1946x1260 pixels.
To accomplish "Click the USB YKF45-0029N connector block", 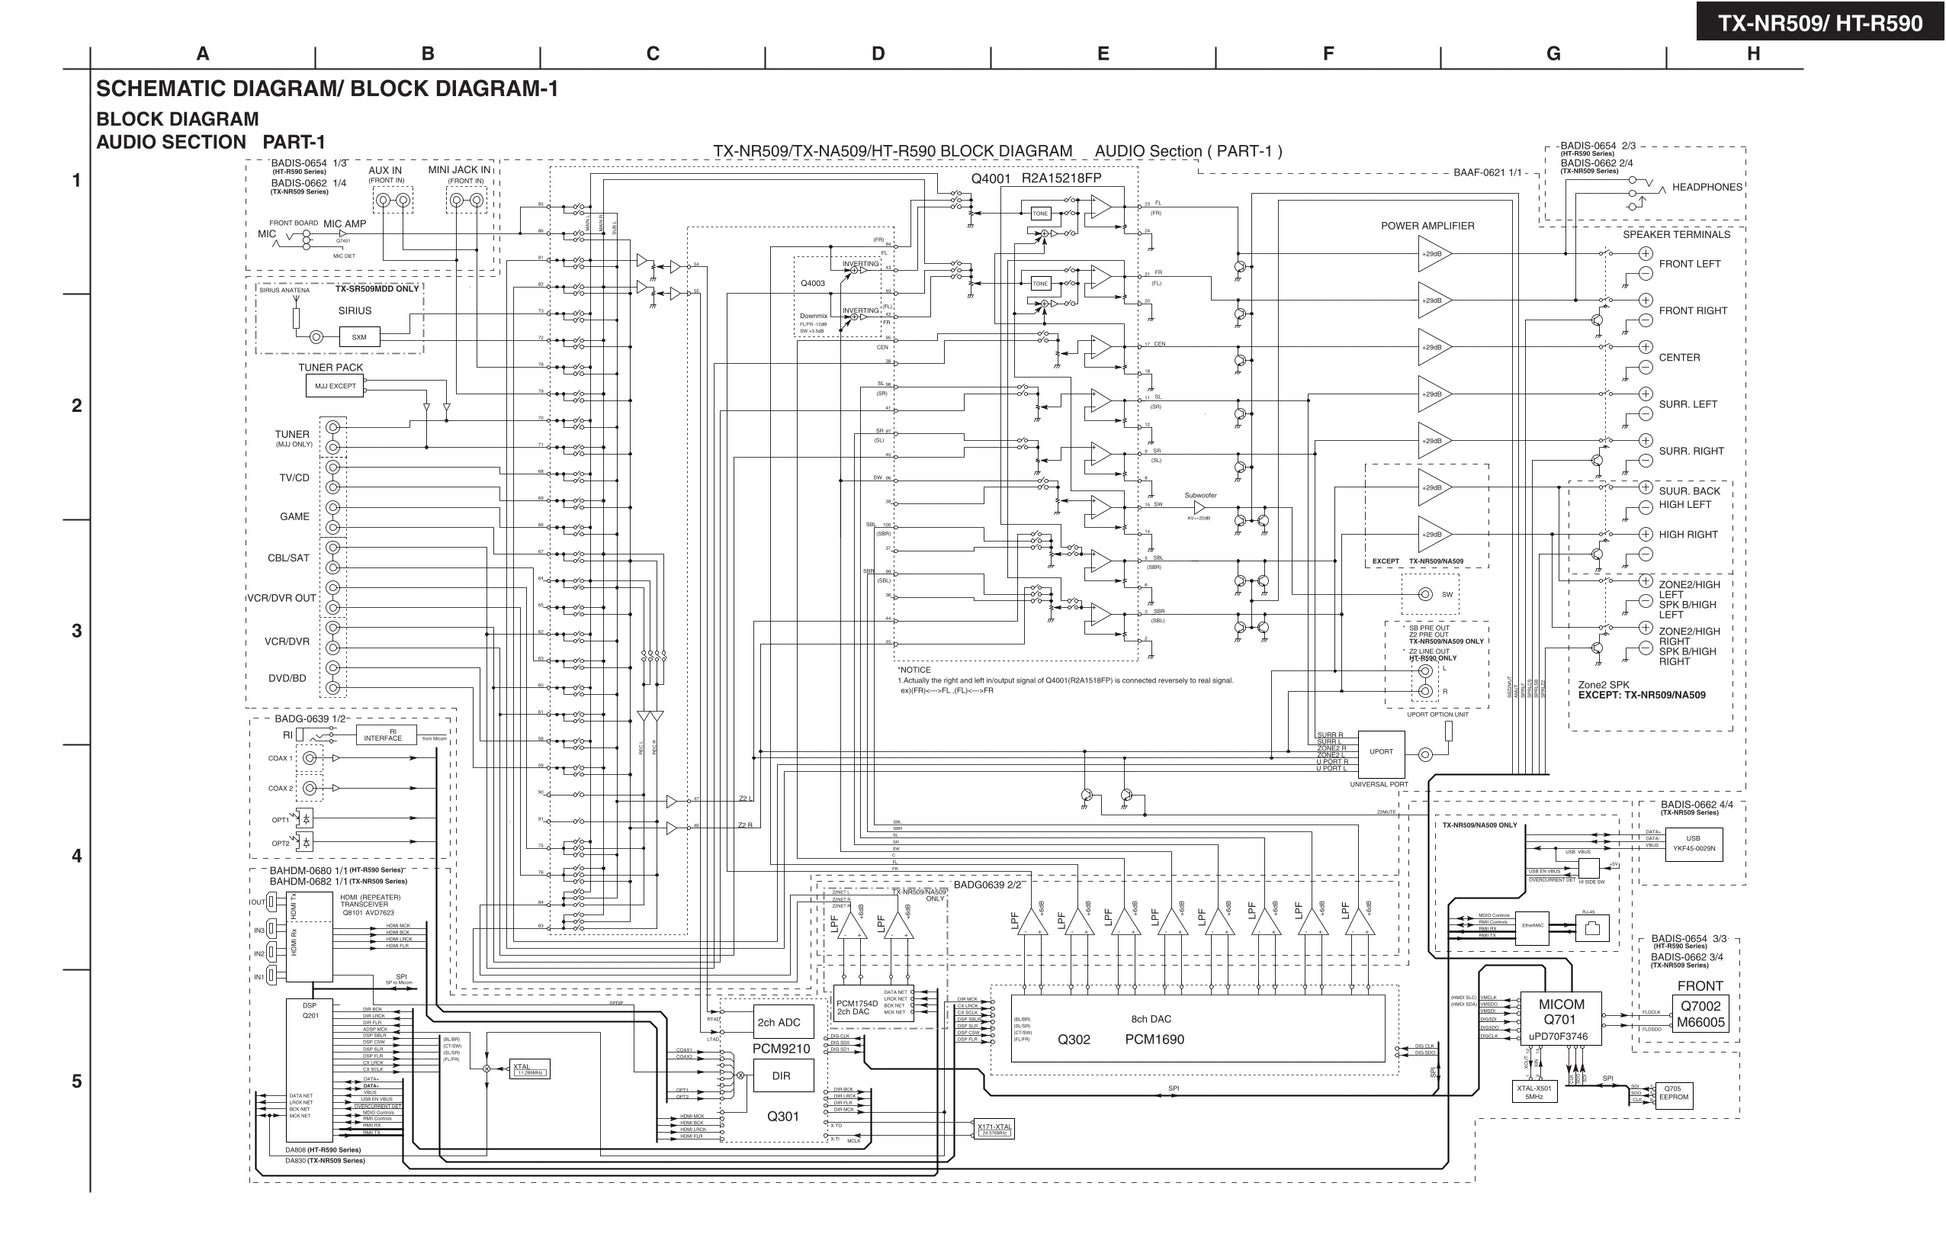I will tap(1693, 843).
